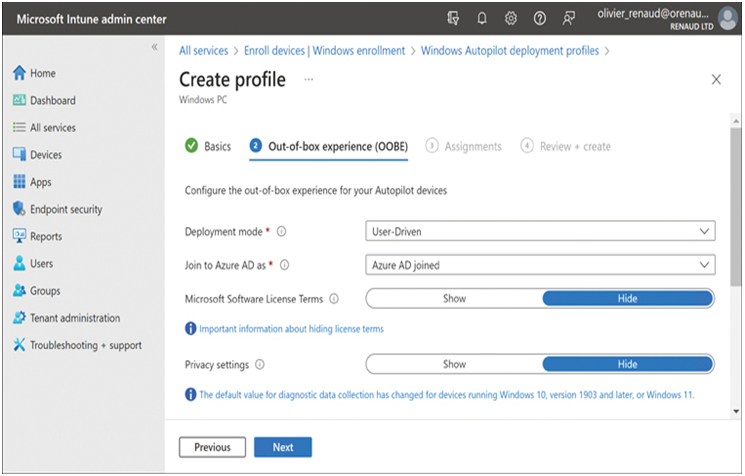Click the Apps grid icon
This screenshot has width=745, height=476.
(x=19, y=181)
